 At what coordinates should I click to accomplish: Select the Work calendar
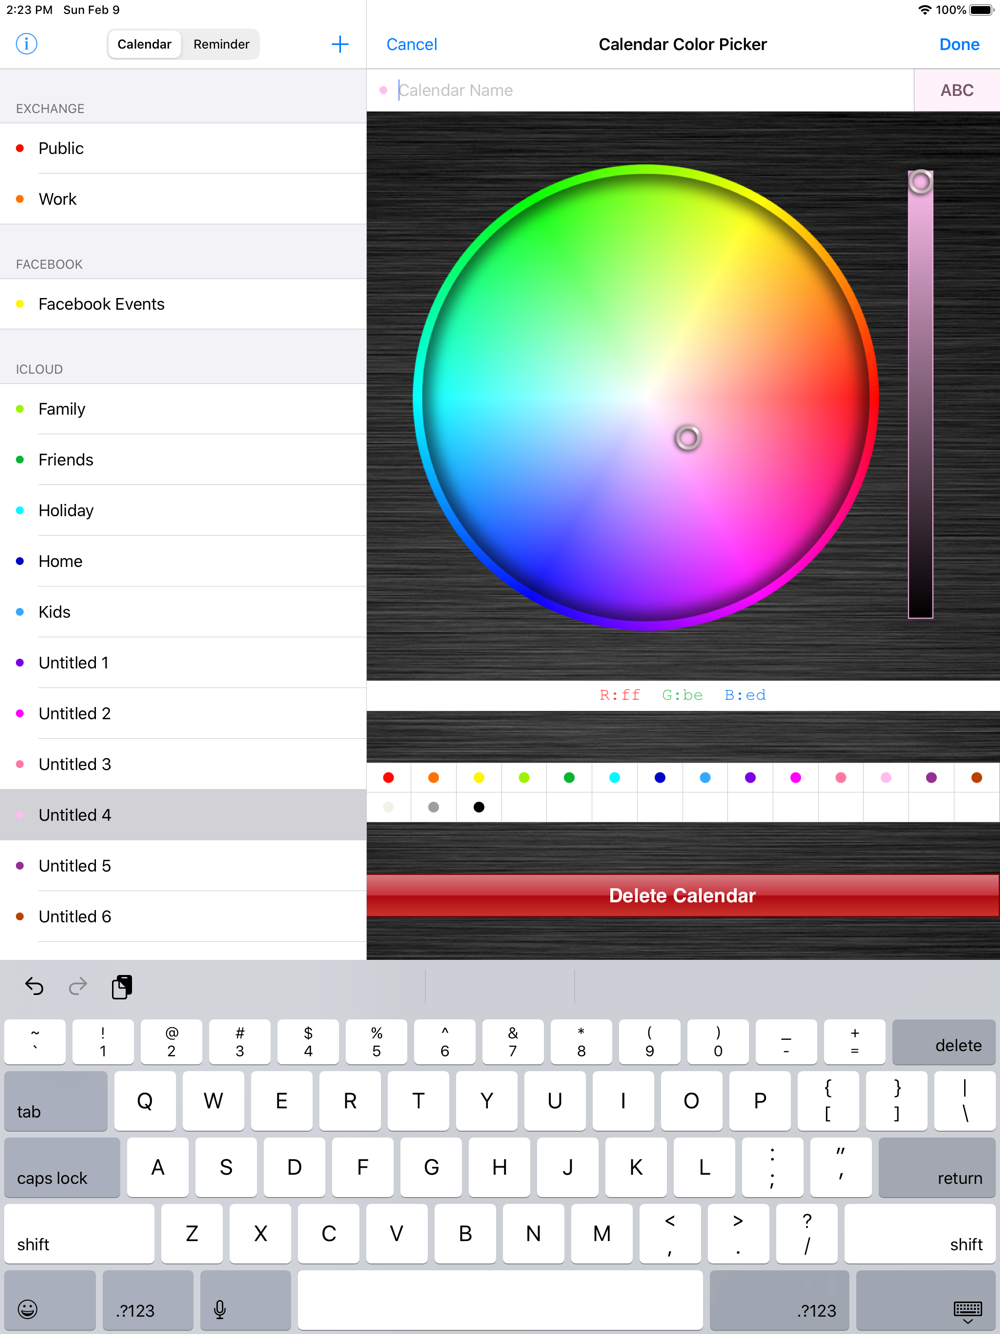click(183, 199)
